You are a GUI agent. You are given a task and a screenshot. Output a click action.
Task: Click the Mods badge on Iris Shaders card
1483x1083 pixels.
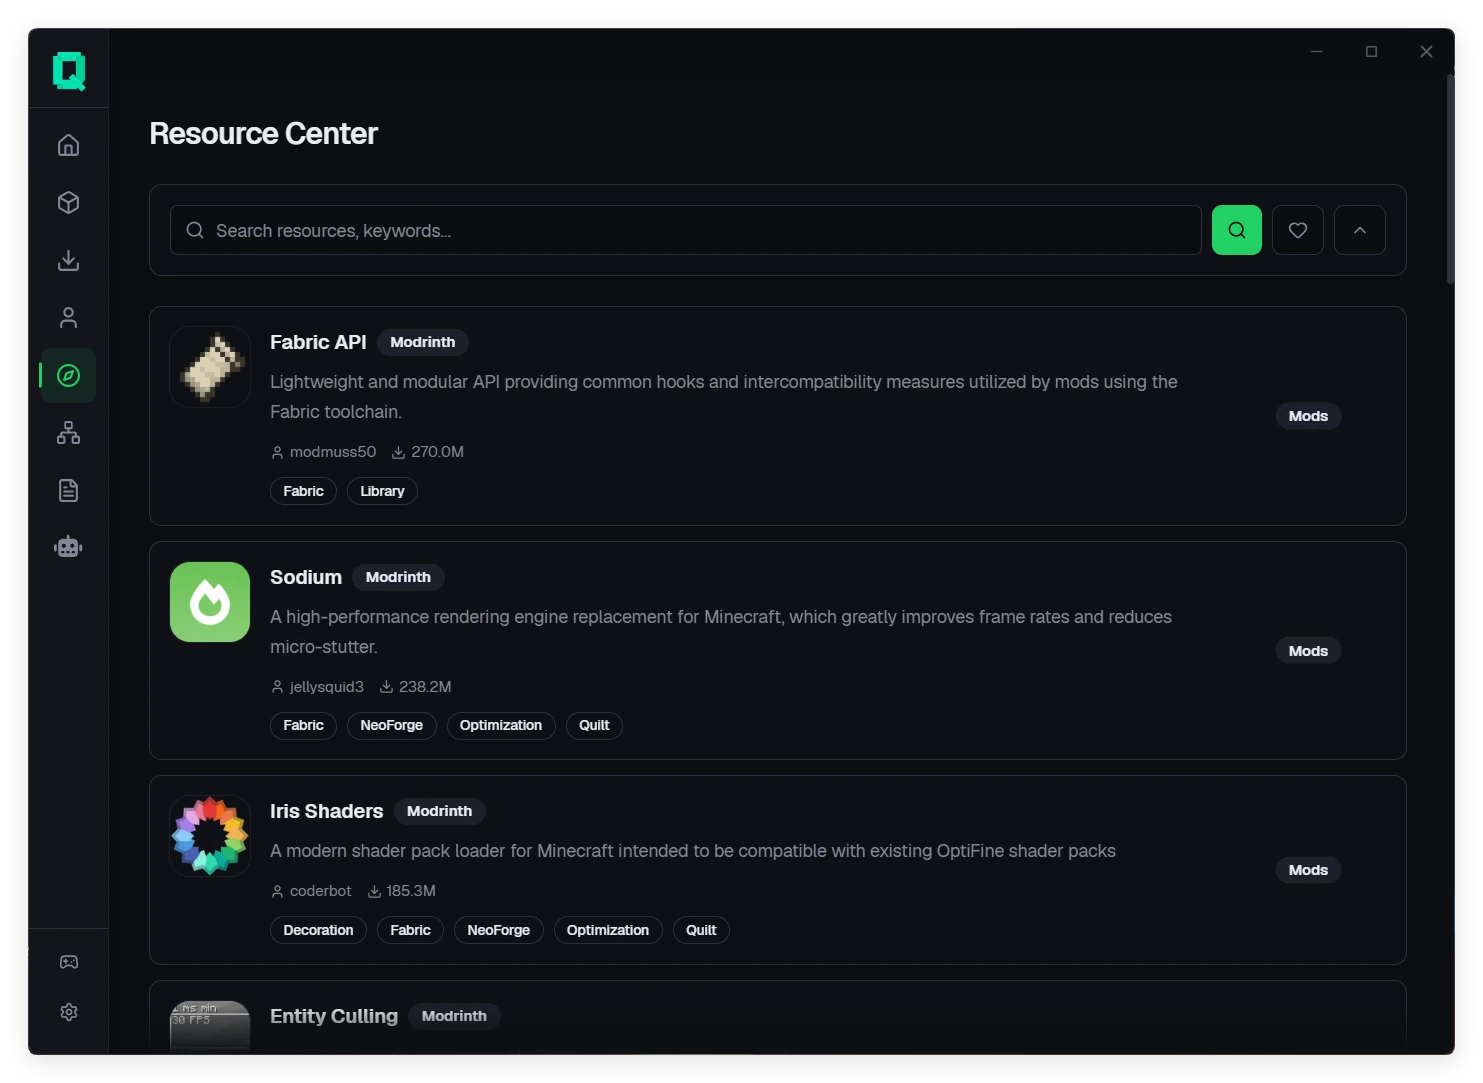tap(1308, 870)
